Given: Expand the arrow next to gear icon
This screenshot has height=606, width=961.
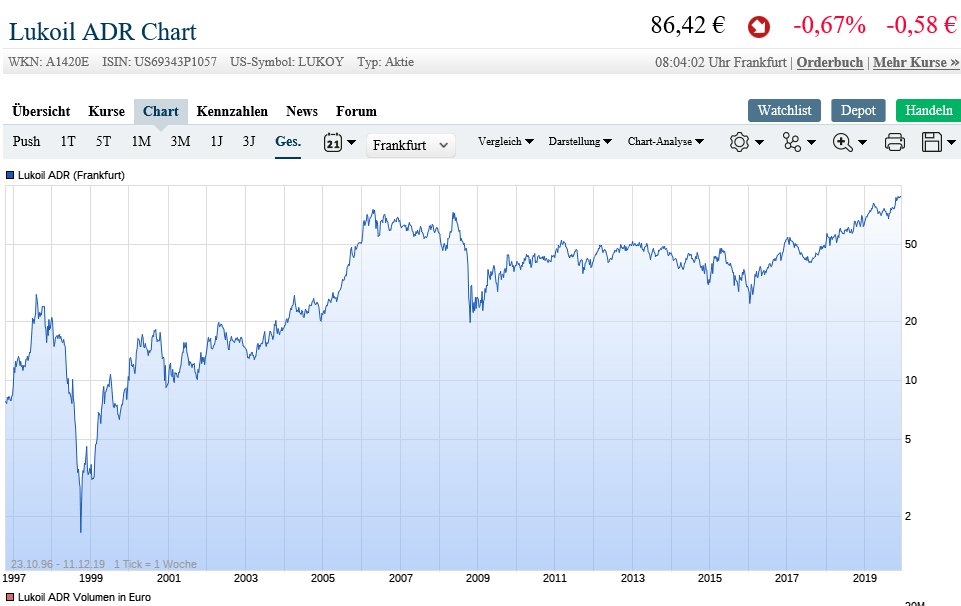Looking at the screenshot, I should 759,142.
